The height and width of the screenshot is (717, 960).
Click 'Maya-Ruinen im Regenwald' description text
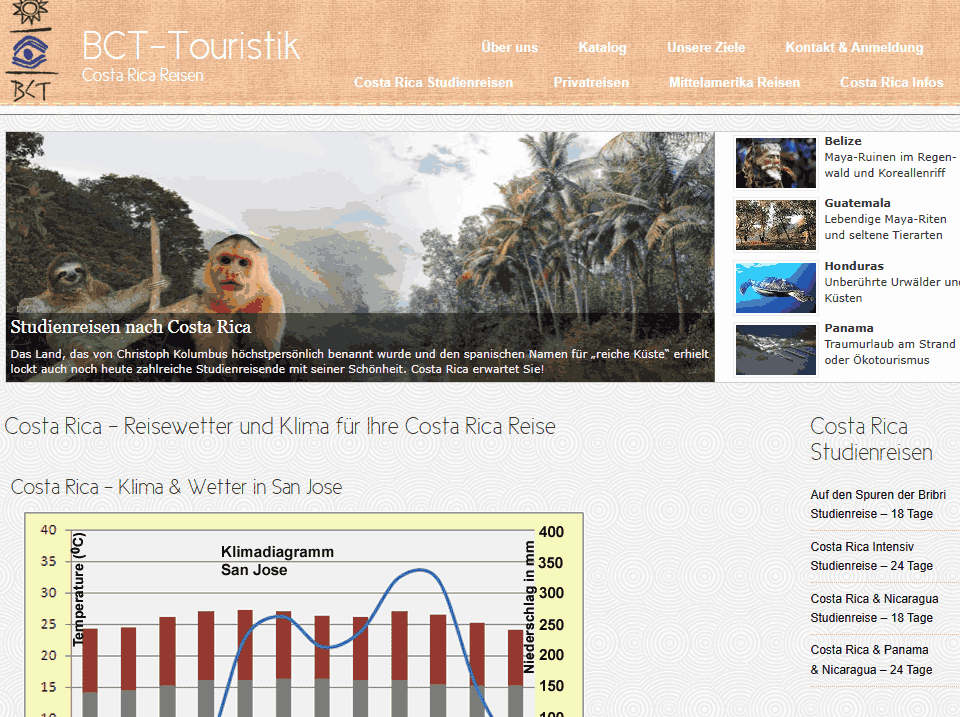(890, 165)
